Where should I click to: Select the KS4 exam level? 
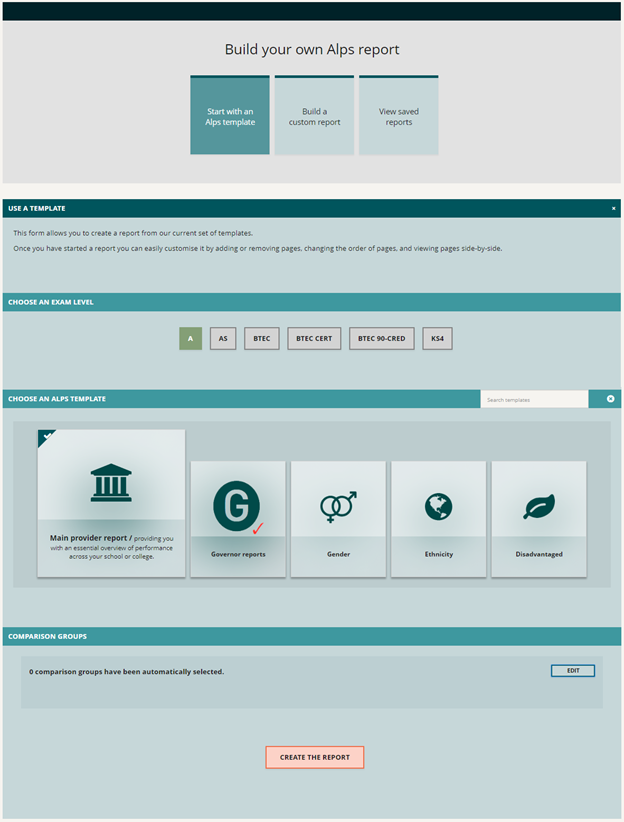coord(437,339)
